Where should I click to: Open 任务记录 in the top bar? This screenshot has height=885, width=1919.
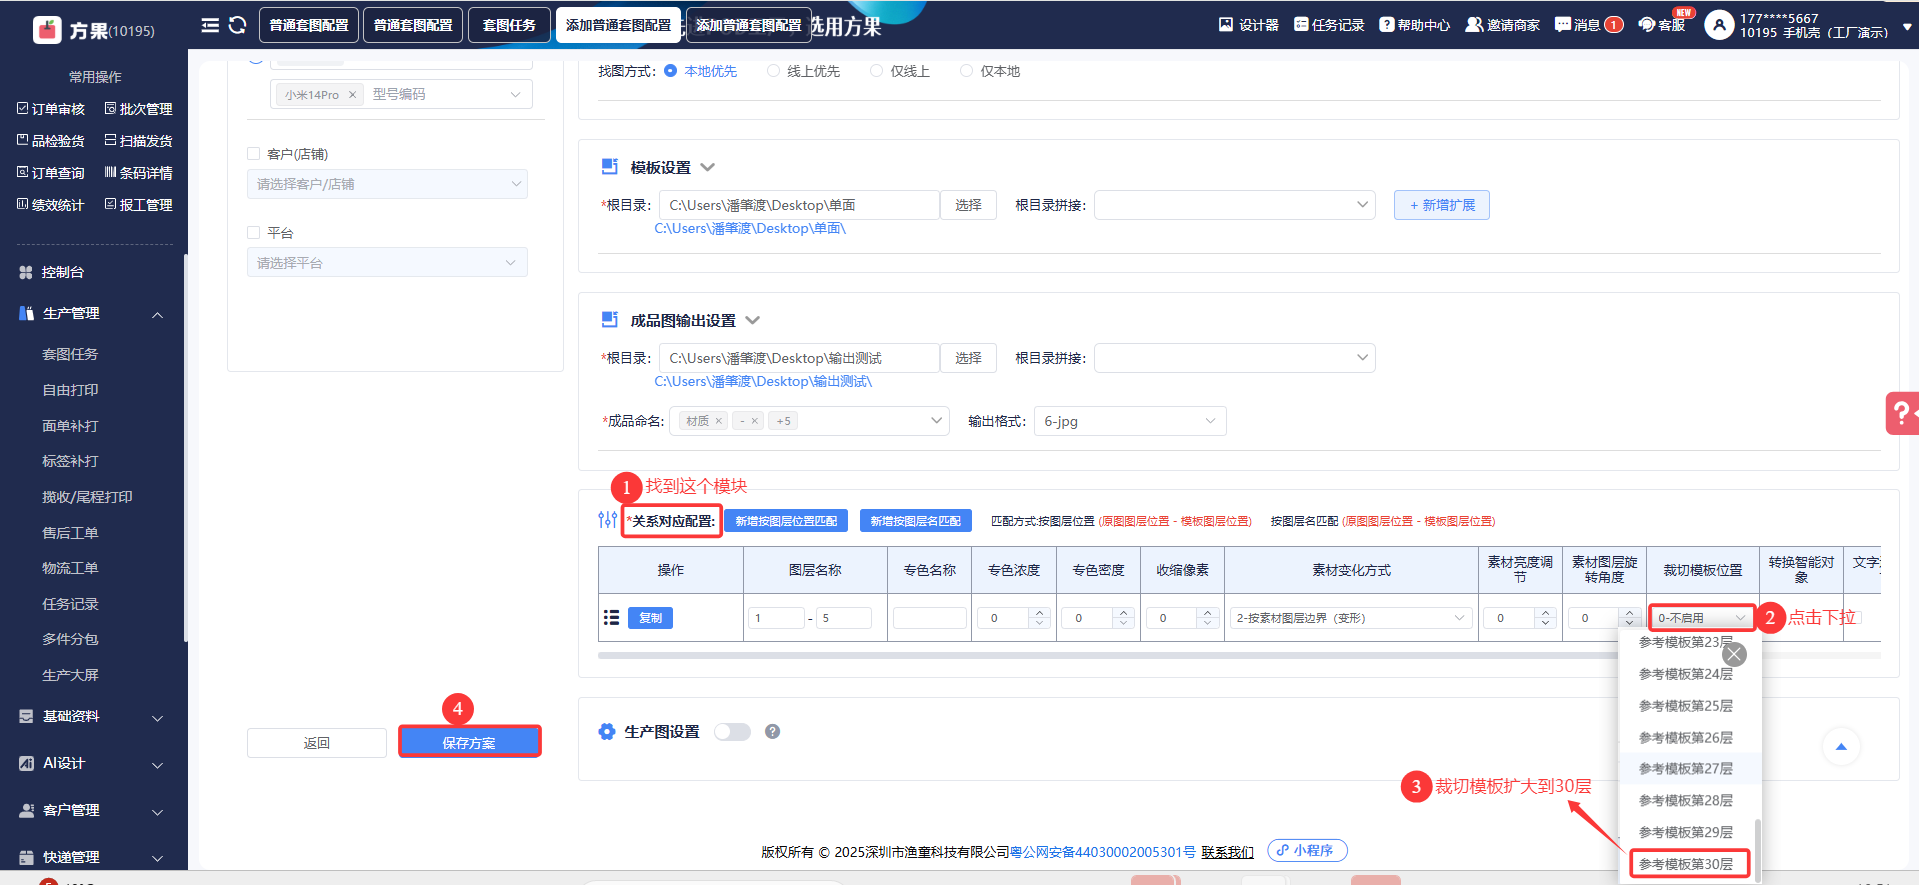tap(1329, 25)
